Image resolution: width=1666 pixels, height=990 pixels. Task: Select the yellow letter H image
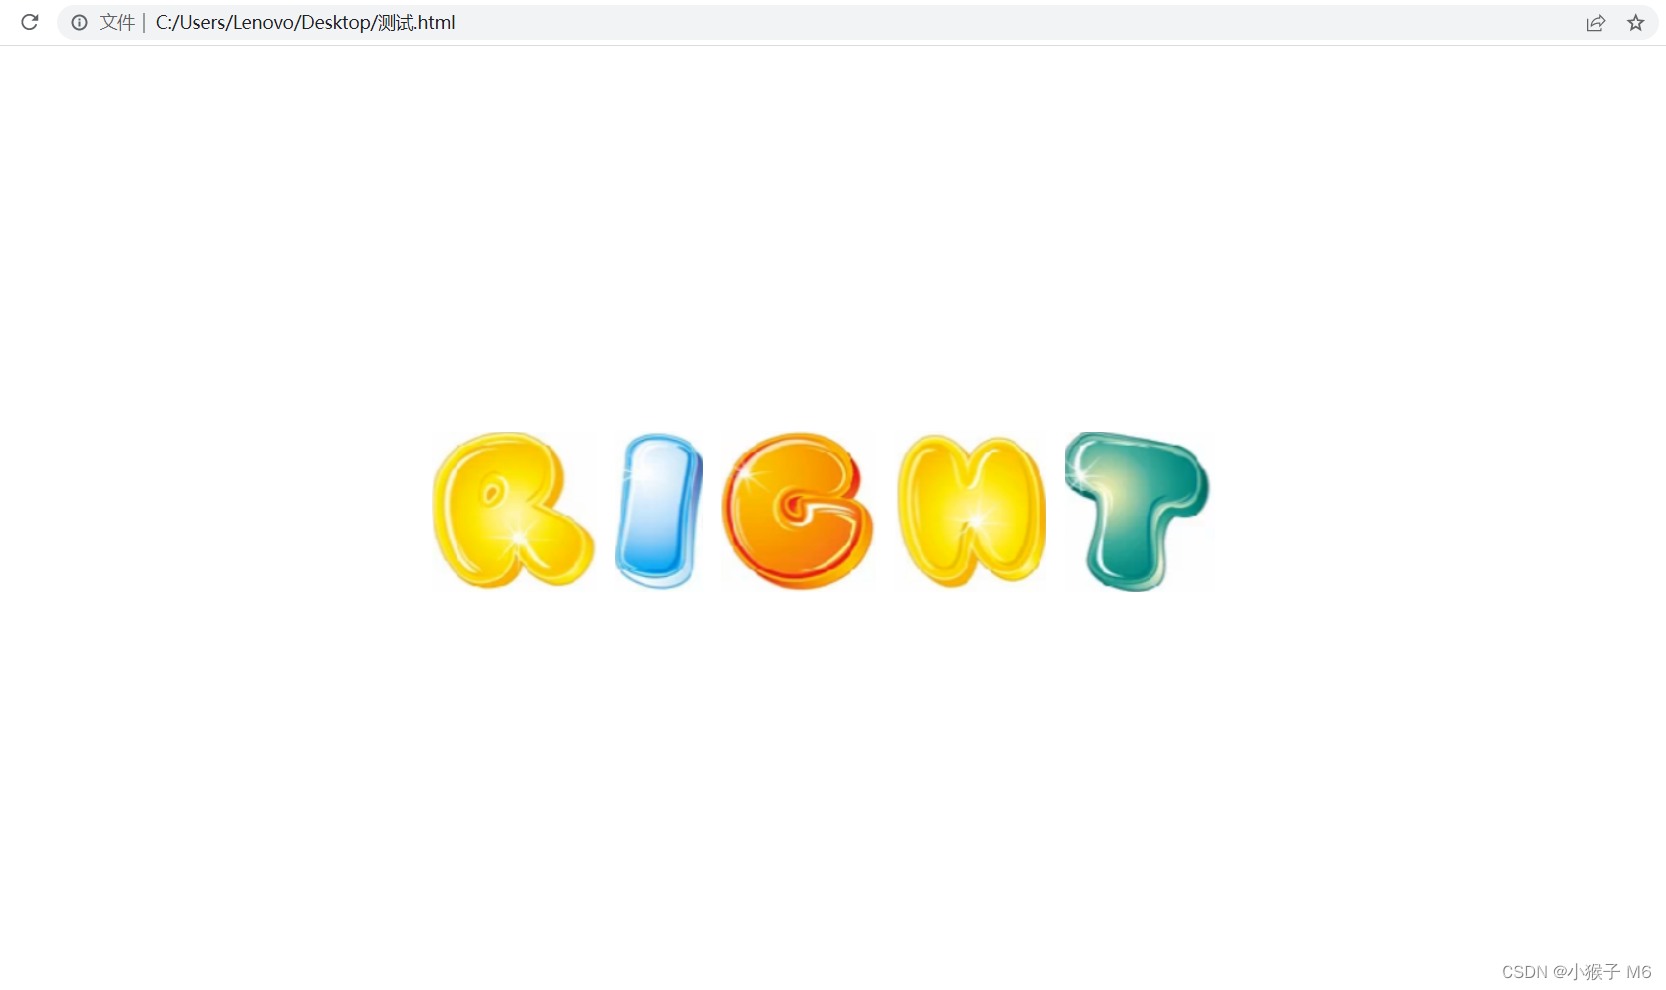pyautogui.click(x=972, y=511)
